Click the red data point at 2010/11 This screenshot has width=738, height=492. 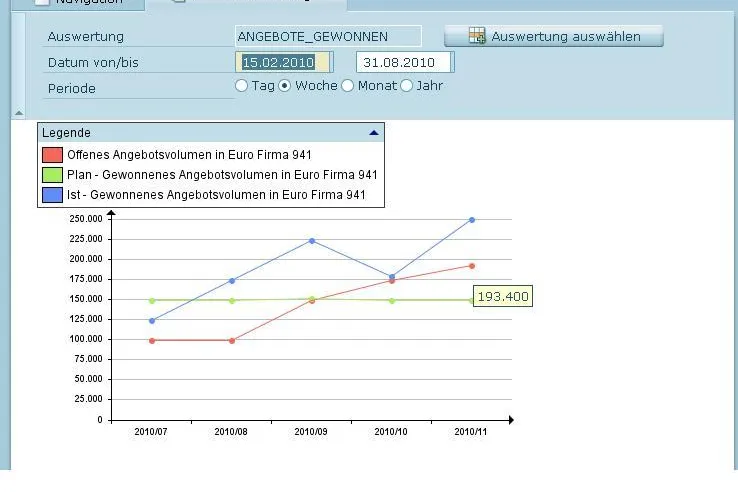click(472, 266)
